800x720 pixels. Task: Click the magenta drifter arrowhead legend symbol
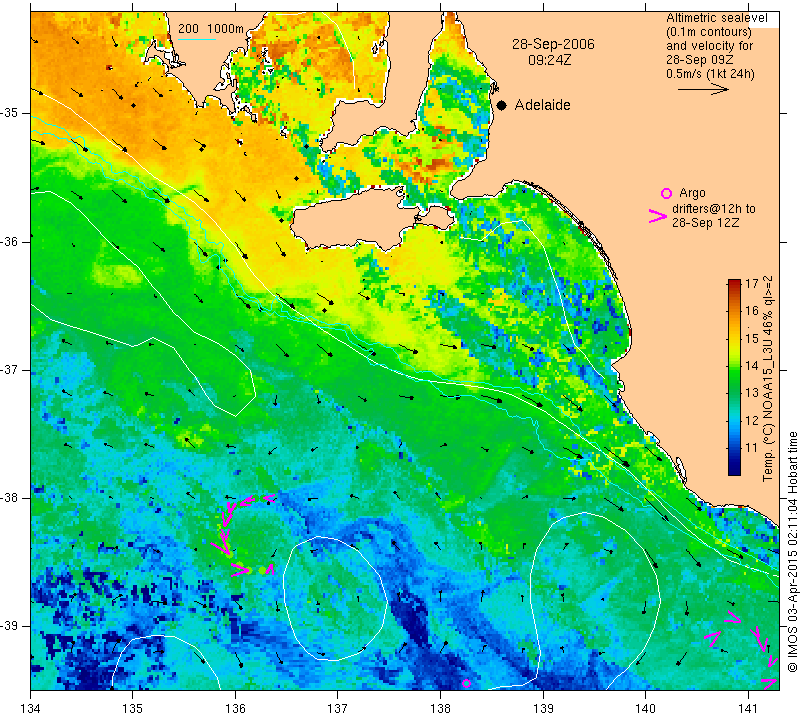[658, 216]
